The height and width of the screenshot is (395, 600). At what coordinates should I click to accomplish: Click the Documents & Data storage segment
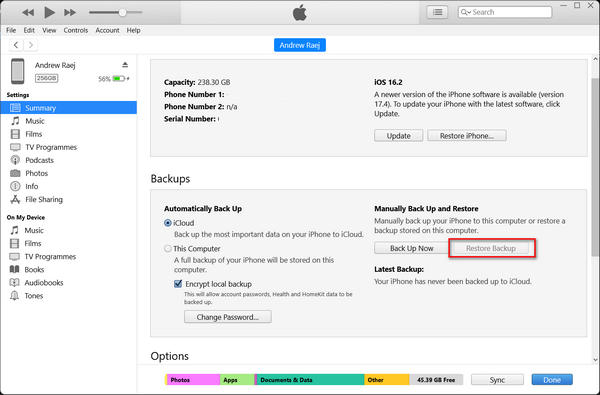click(x=310, y=380)
